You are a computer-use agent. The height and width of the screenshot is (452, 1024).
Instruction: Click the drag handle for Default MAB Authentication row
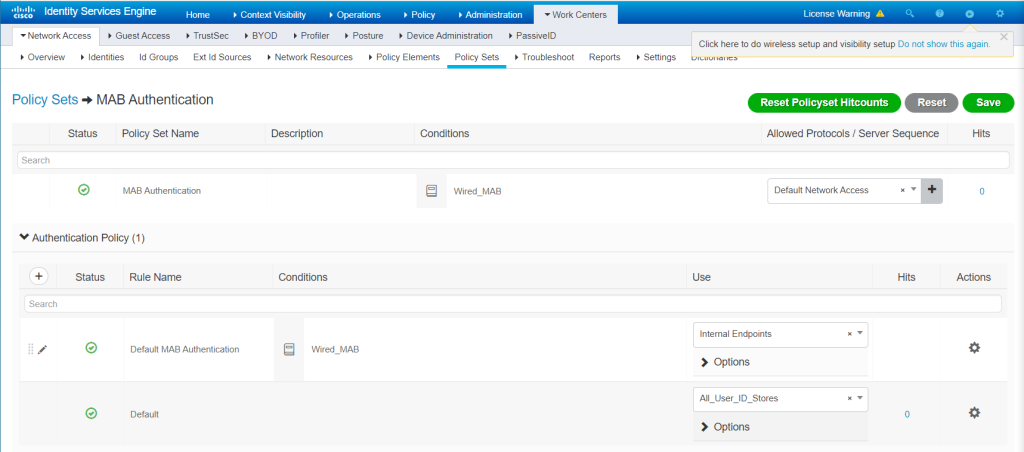tap(31, 349)
